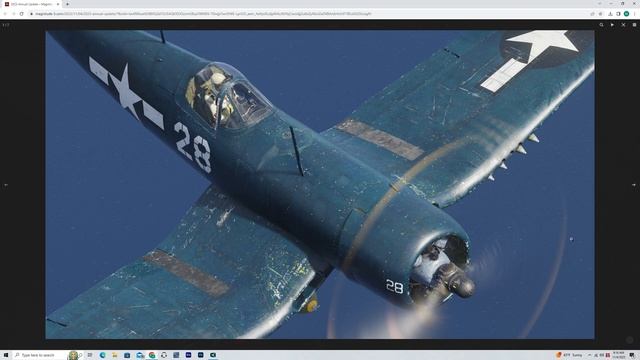This screenshot has height=360, width=640.
Task: Open Task View on the taskbar
Action: pyautogui.click(x=90, y=355)
